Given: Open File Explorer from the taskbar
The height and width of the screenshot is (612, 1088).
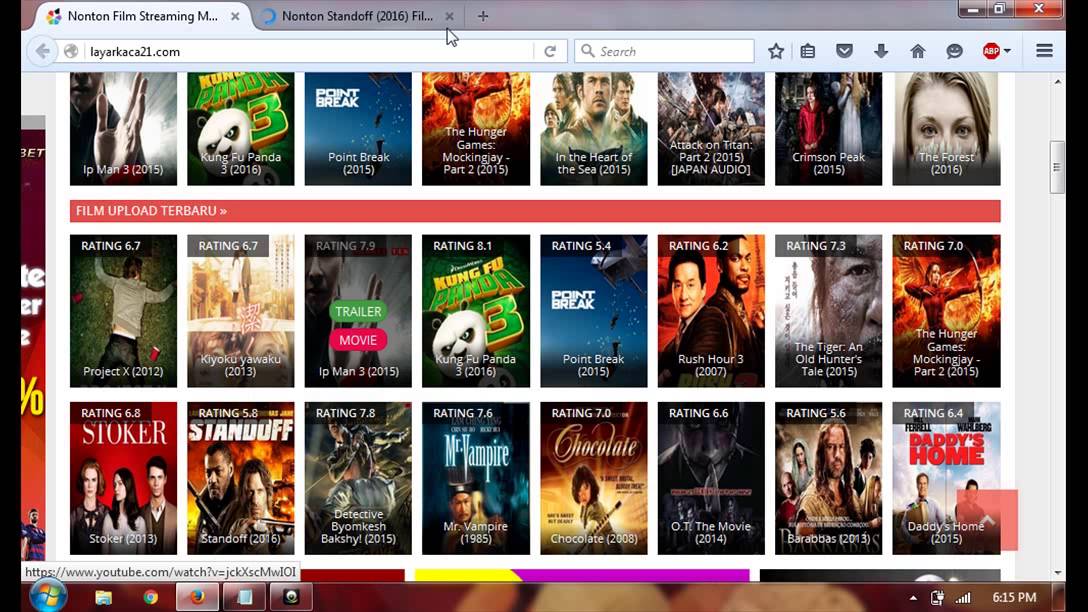Looking at the screenshot, I should tap(103, 597).
